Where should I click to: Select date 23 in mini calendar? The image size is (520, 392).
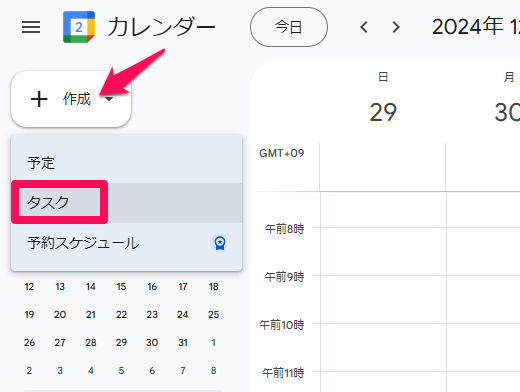click(x=152, y=314)
